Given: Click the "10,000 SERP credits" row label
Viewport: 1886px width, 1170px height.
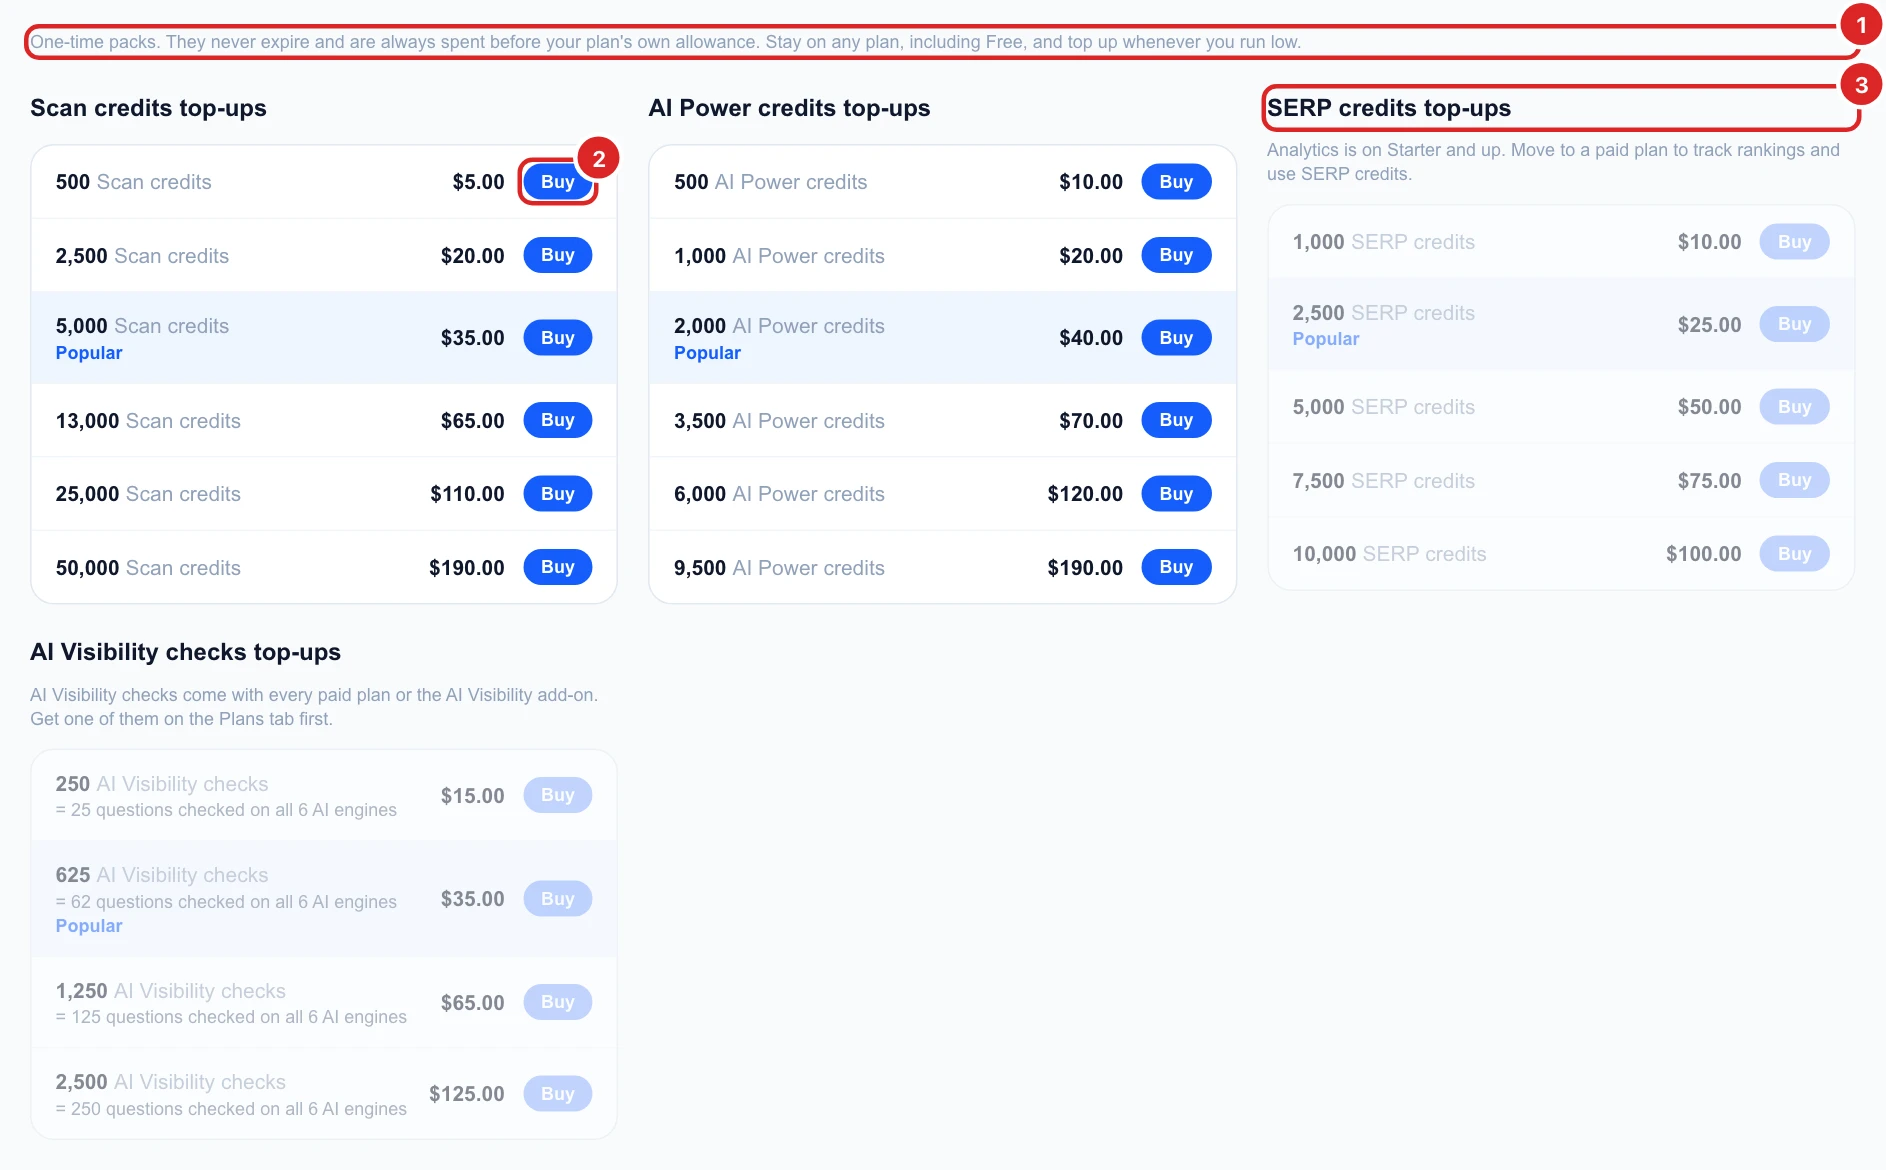Looking at the screenshot, I should [x=1389, y=554].
